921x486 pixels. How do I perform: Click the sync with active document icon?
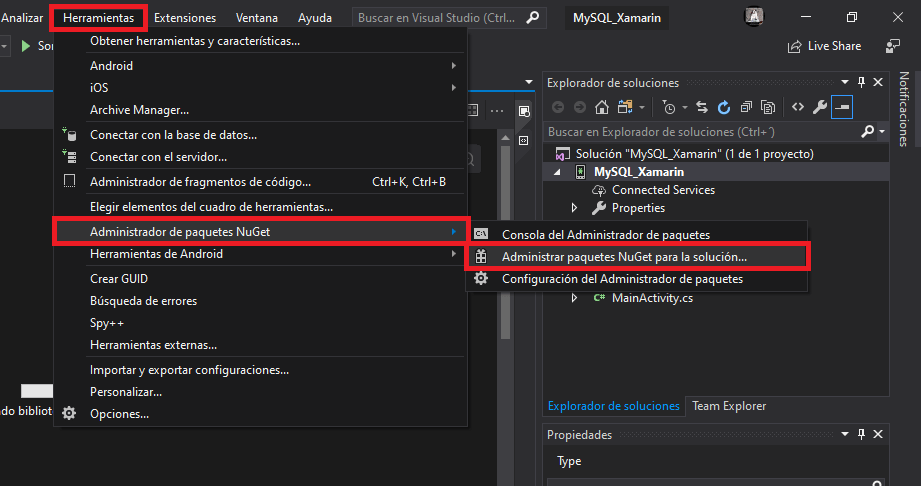[x=702, y=107]
